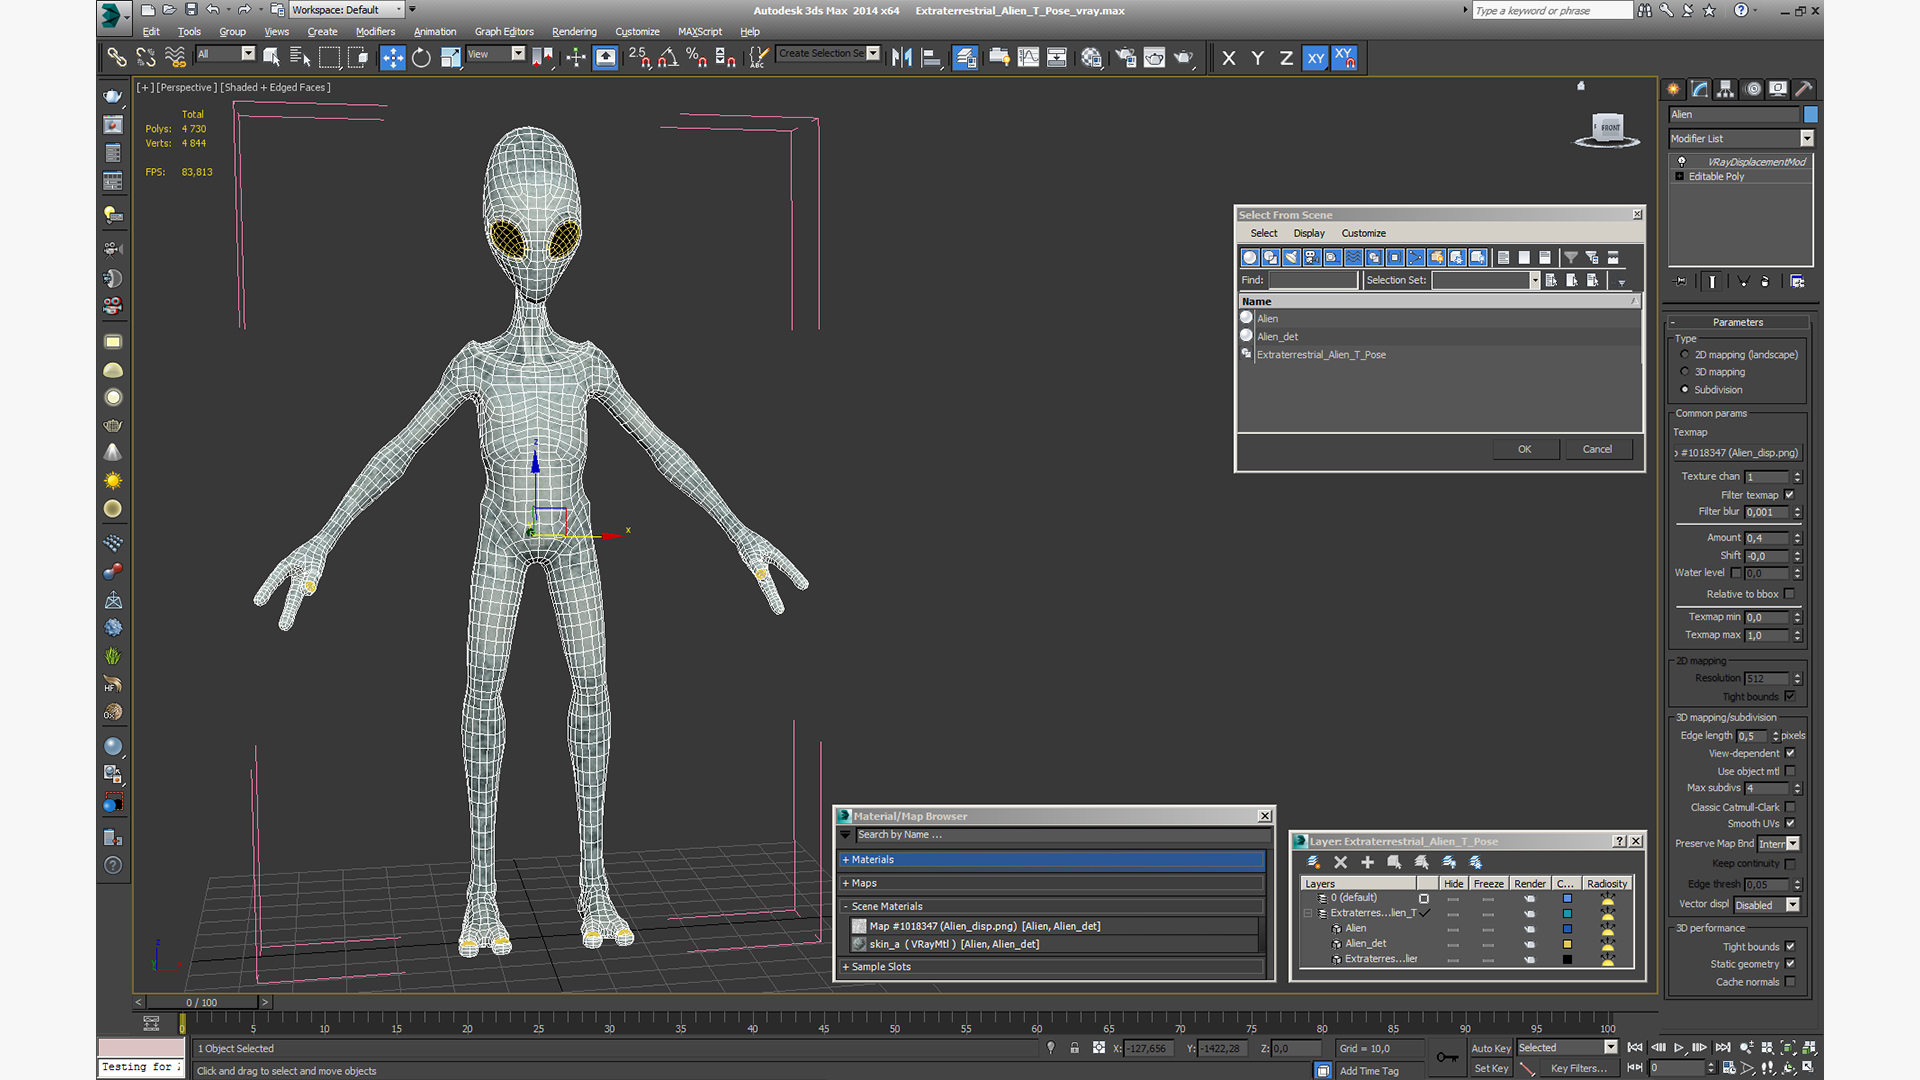
Task: Open the Material Editor icon
Action: pos(1091,58)
